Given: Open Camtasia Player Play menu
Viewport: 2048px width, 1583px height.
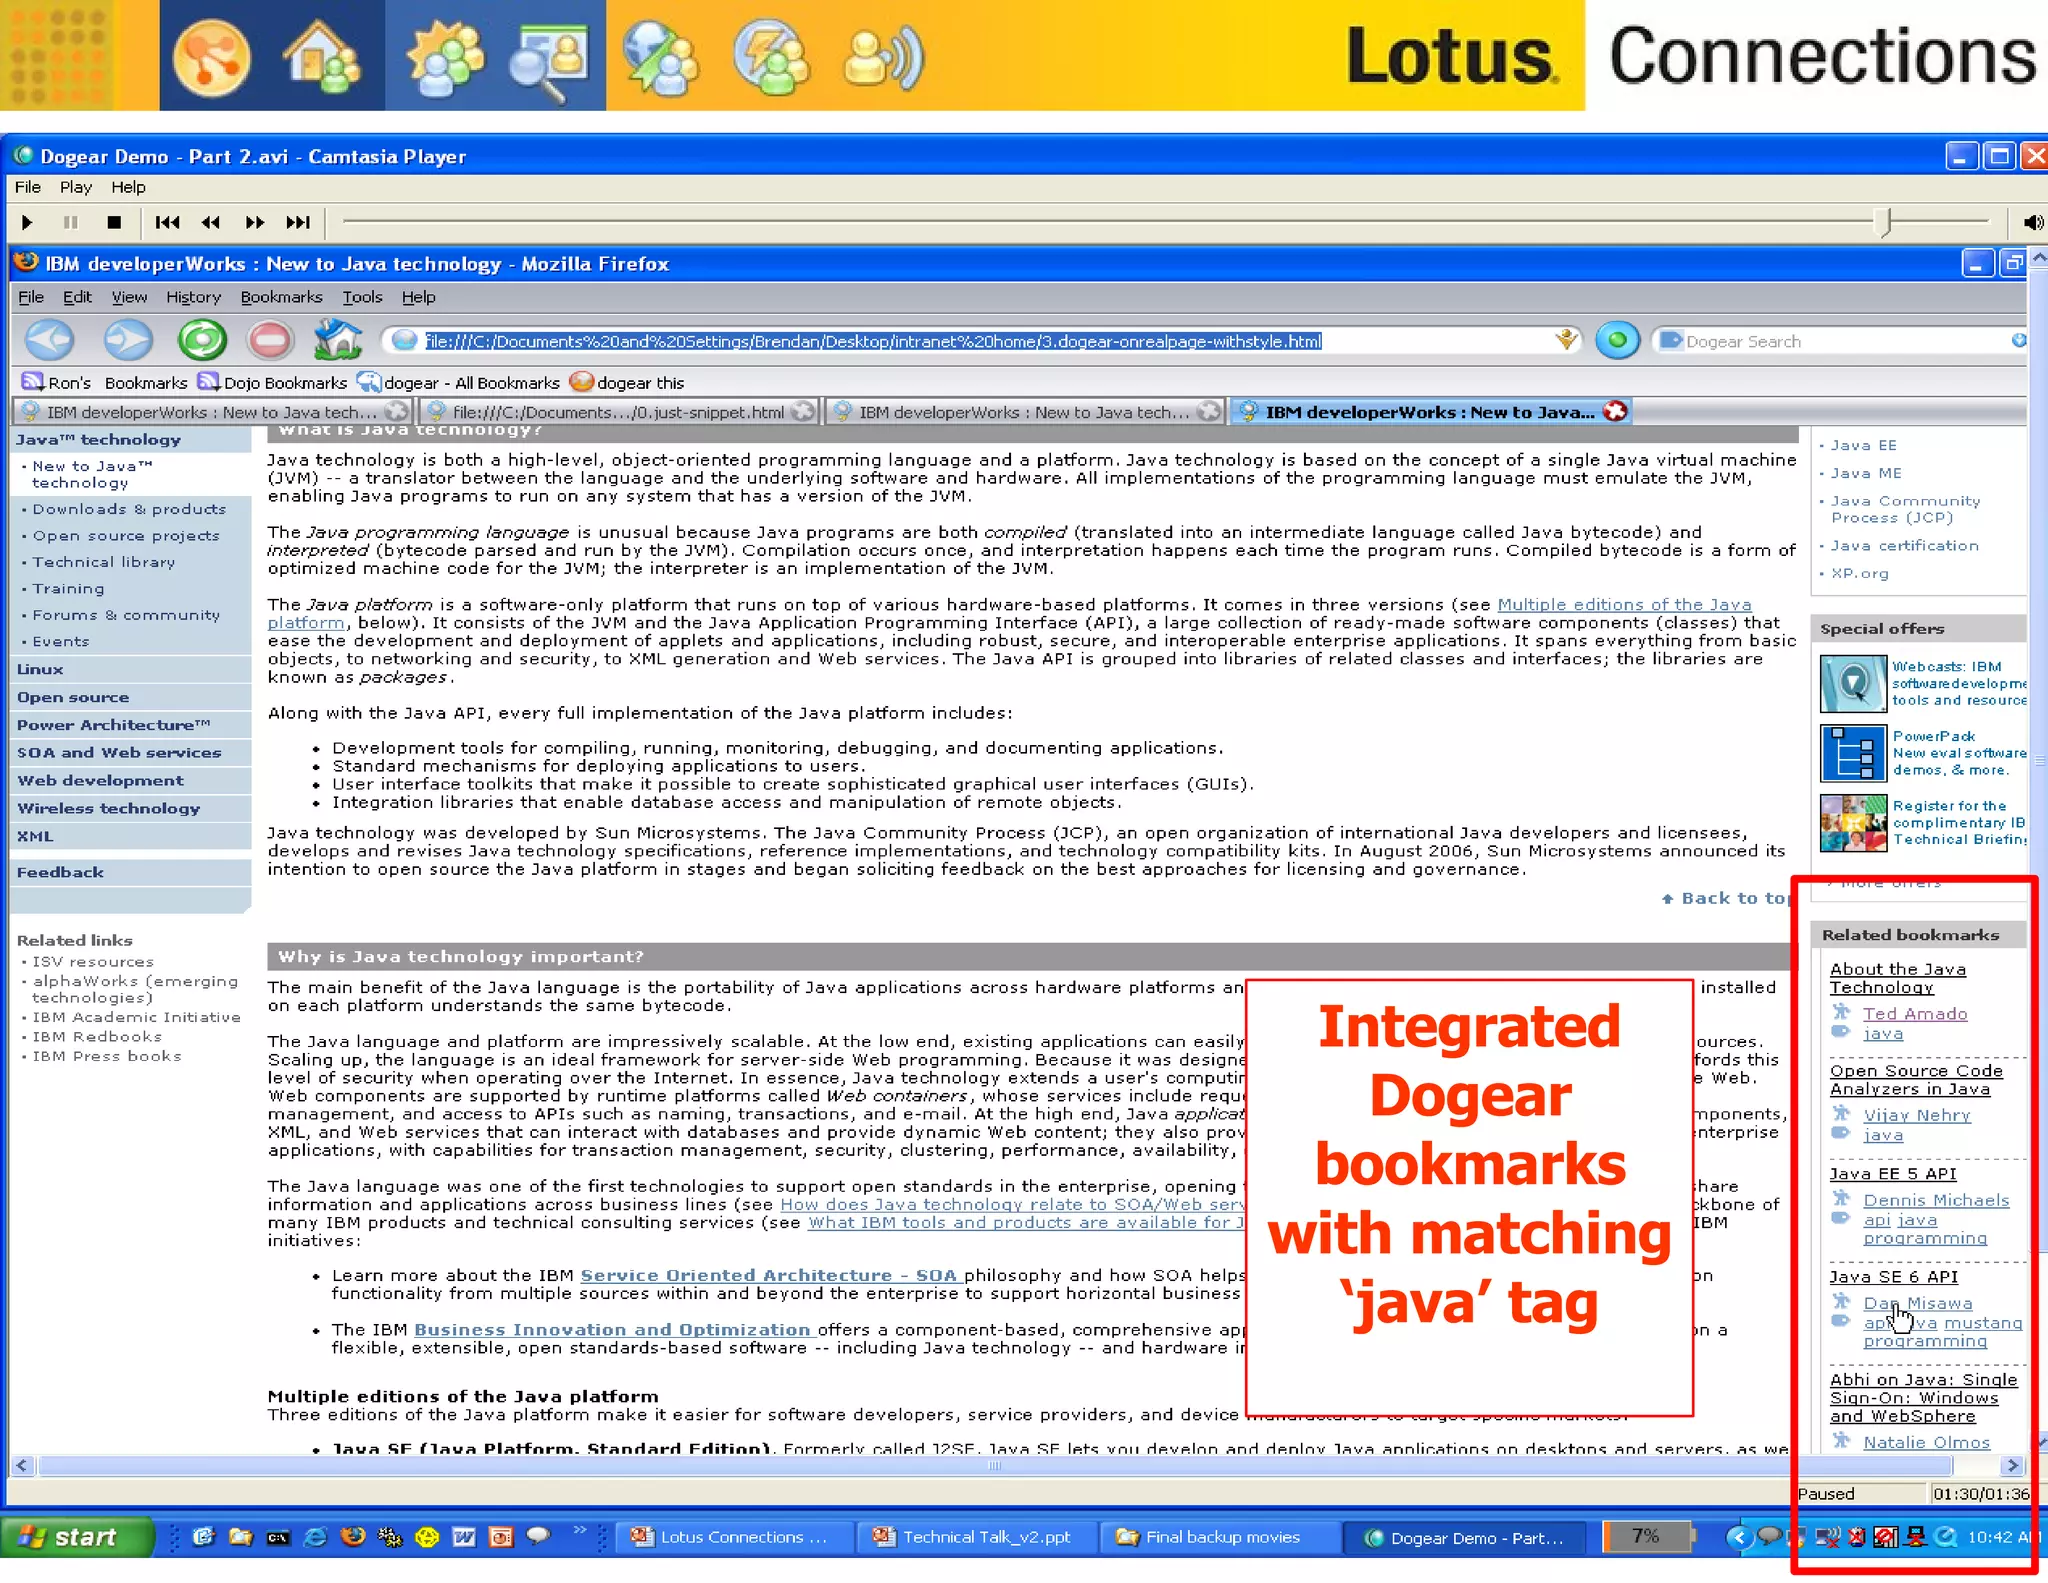Looking at the screenshot, I should 76,187.
